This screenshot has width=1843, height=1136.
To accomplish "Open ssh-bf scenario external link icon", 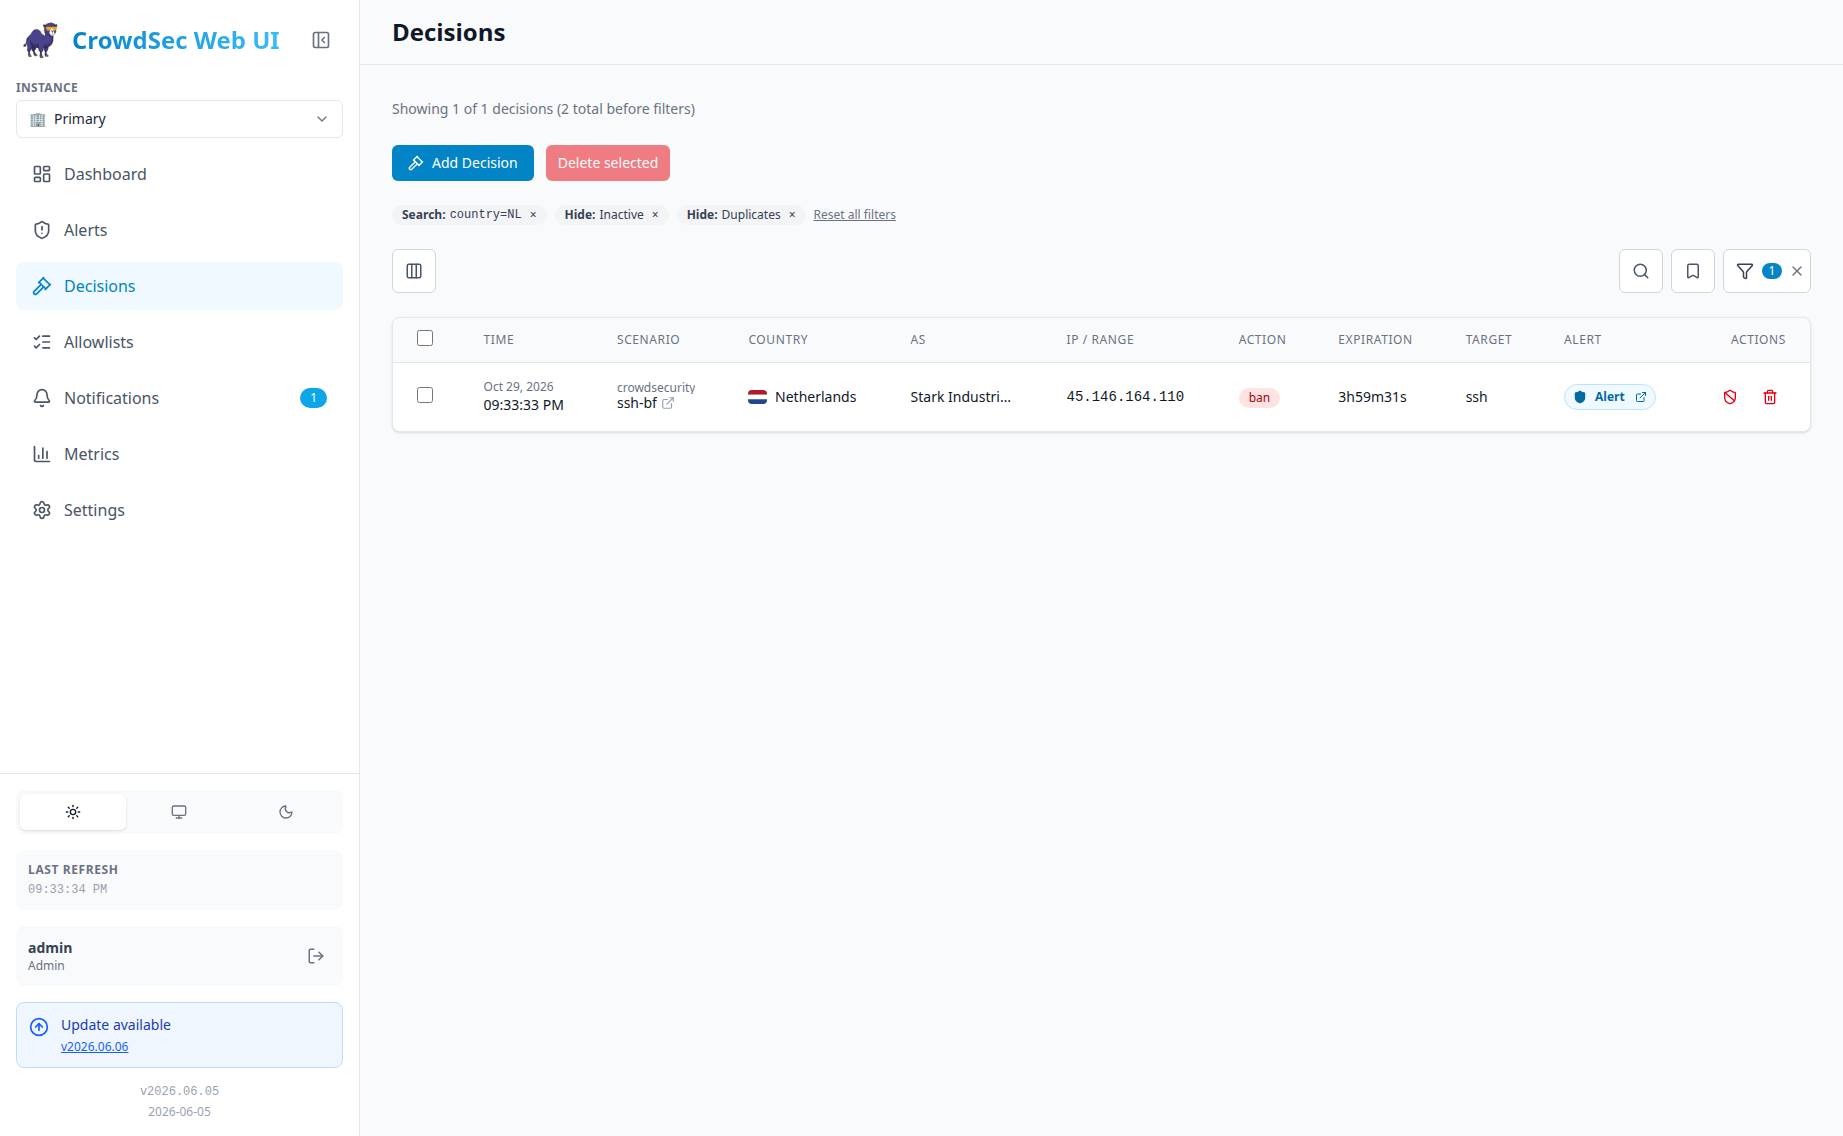I will click(x=668, y=403).
